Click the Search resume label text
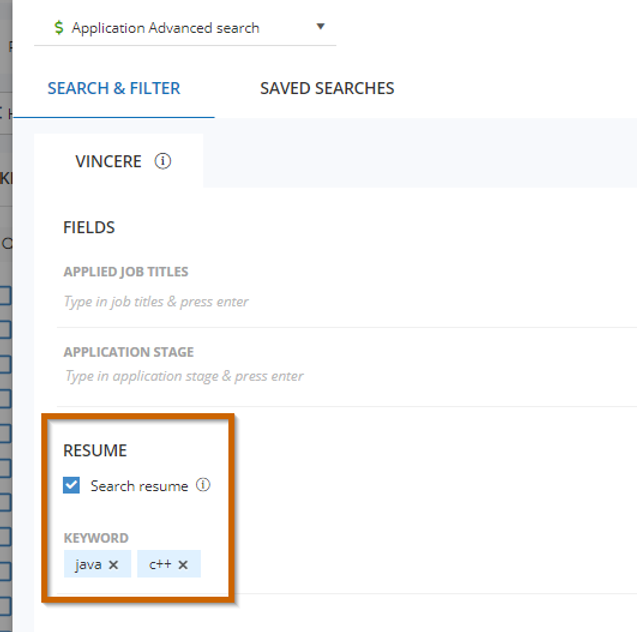The image size is (637, 632). [x=139, y=486]
